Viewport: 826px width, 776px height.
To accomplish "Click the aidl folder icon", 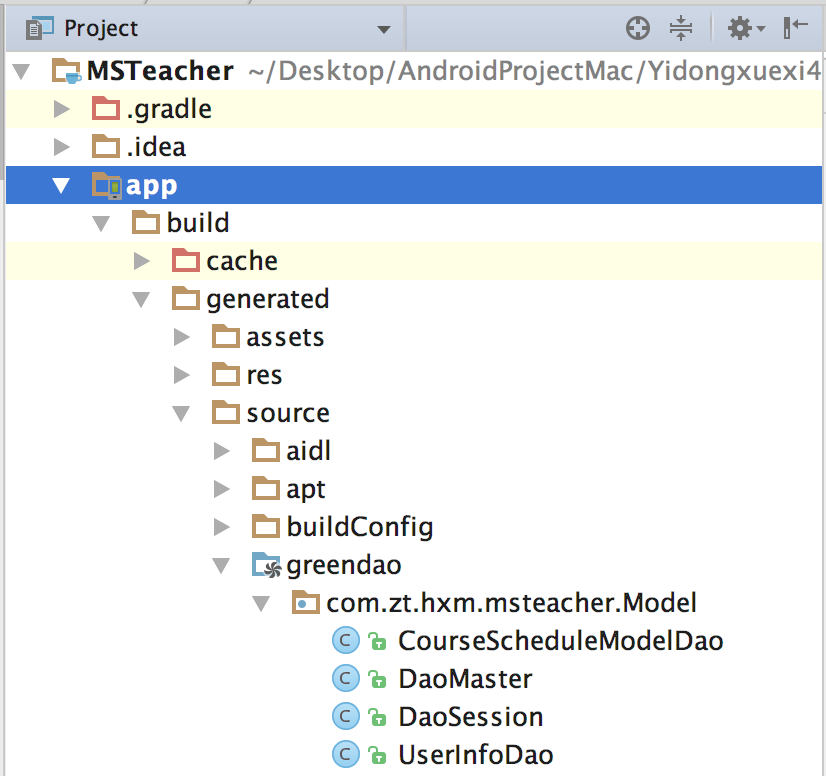I will point(266,450).
